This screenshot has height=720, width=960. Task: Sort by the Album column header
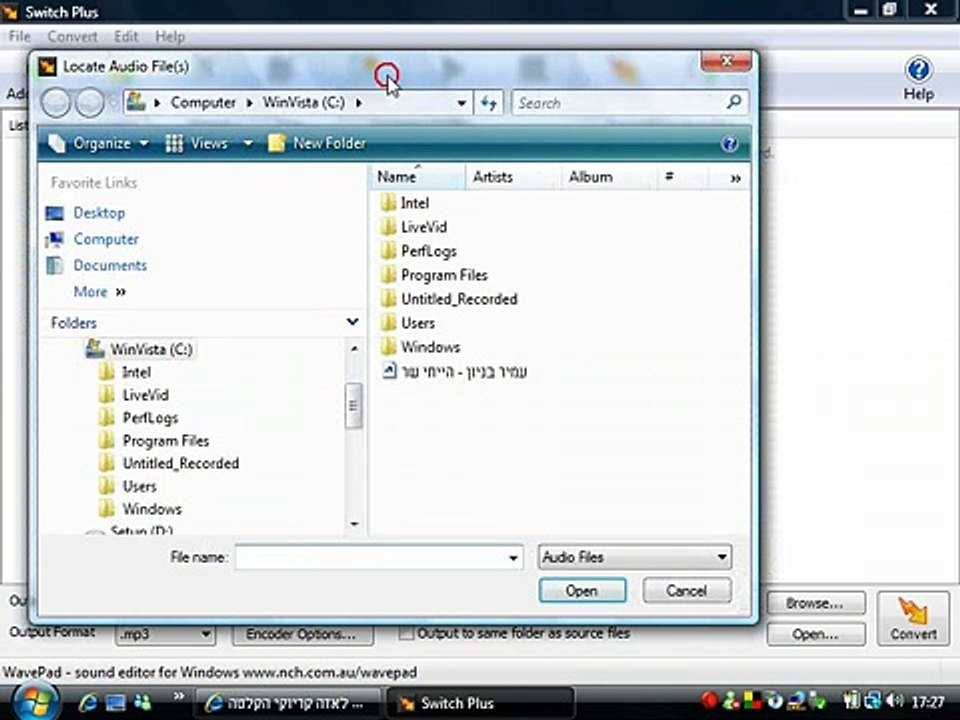pos(609,177)
